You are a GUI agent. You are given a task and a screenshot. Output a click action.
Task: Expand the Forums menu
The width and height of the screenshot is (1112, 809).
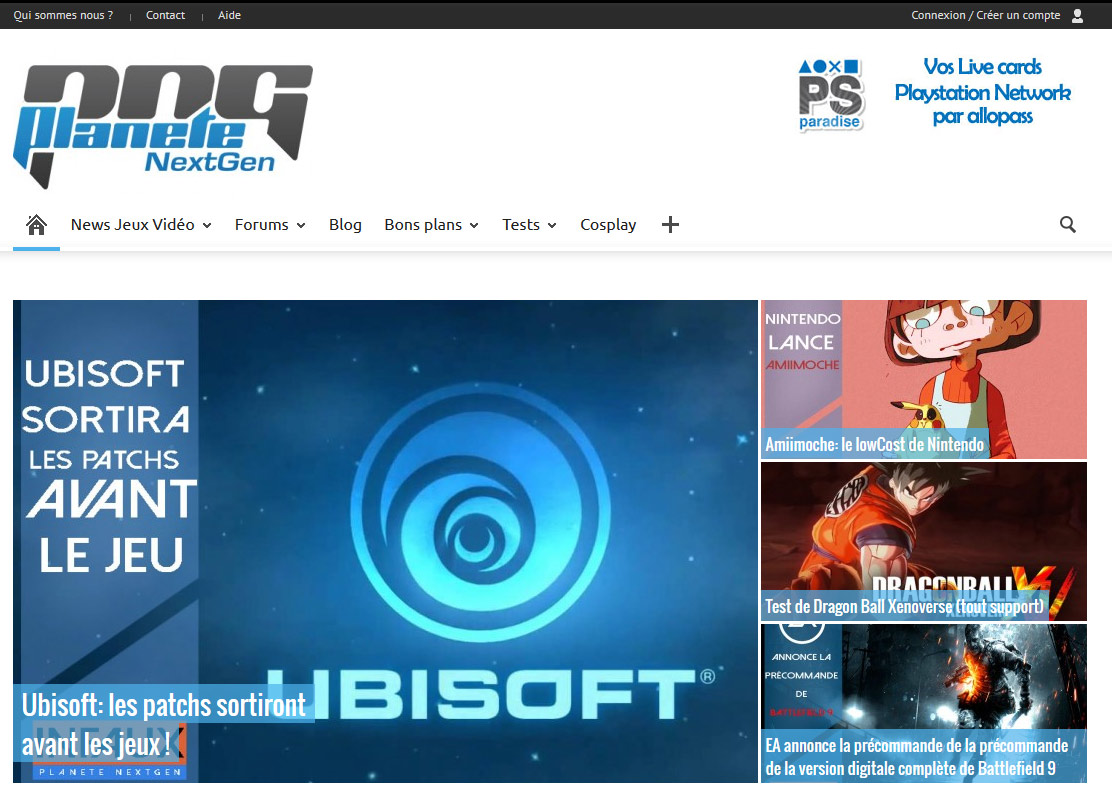click(x=270, y=225)
